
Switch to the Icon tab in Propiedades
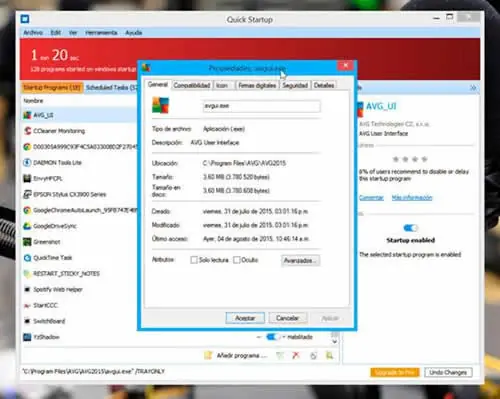(x=222, y=86)
